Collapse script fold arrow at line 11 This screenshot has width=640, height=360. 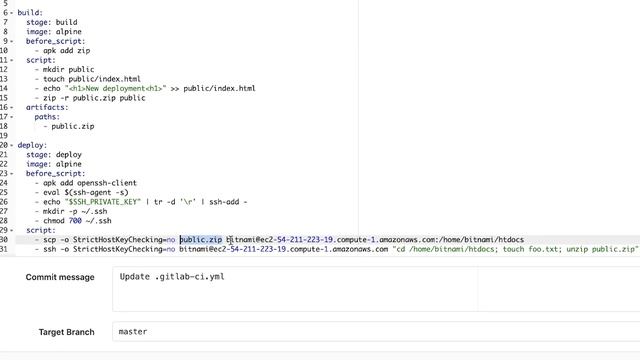[11, 60]
